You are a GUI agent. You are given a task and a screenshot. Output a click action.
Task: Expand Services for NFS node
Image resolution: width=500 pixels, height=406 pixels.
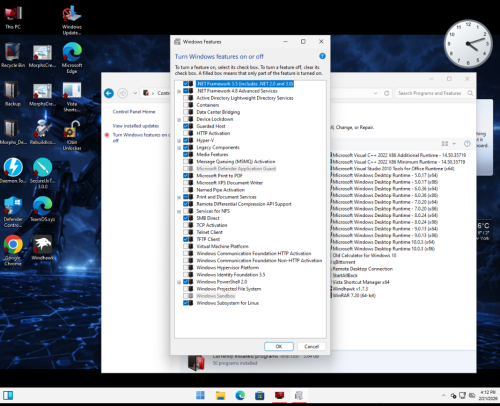179,211
